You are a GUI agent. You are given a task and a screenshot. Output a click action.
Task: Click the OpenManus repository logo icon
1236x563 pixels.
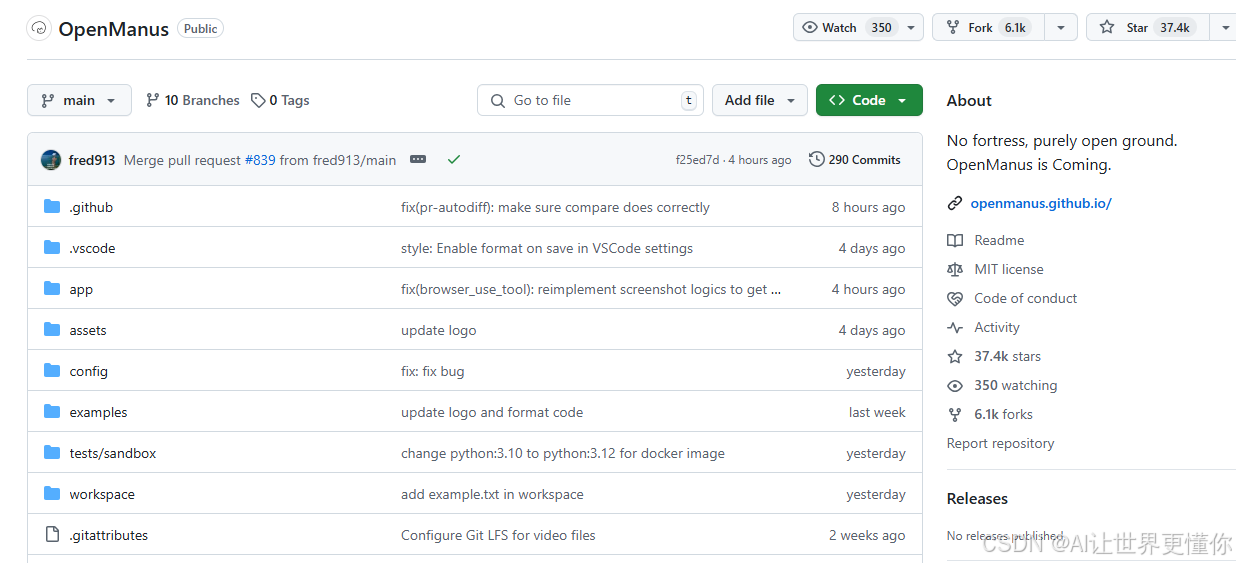(39, 28)
